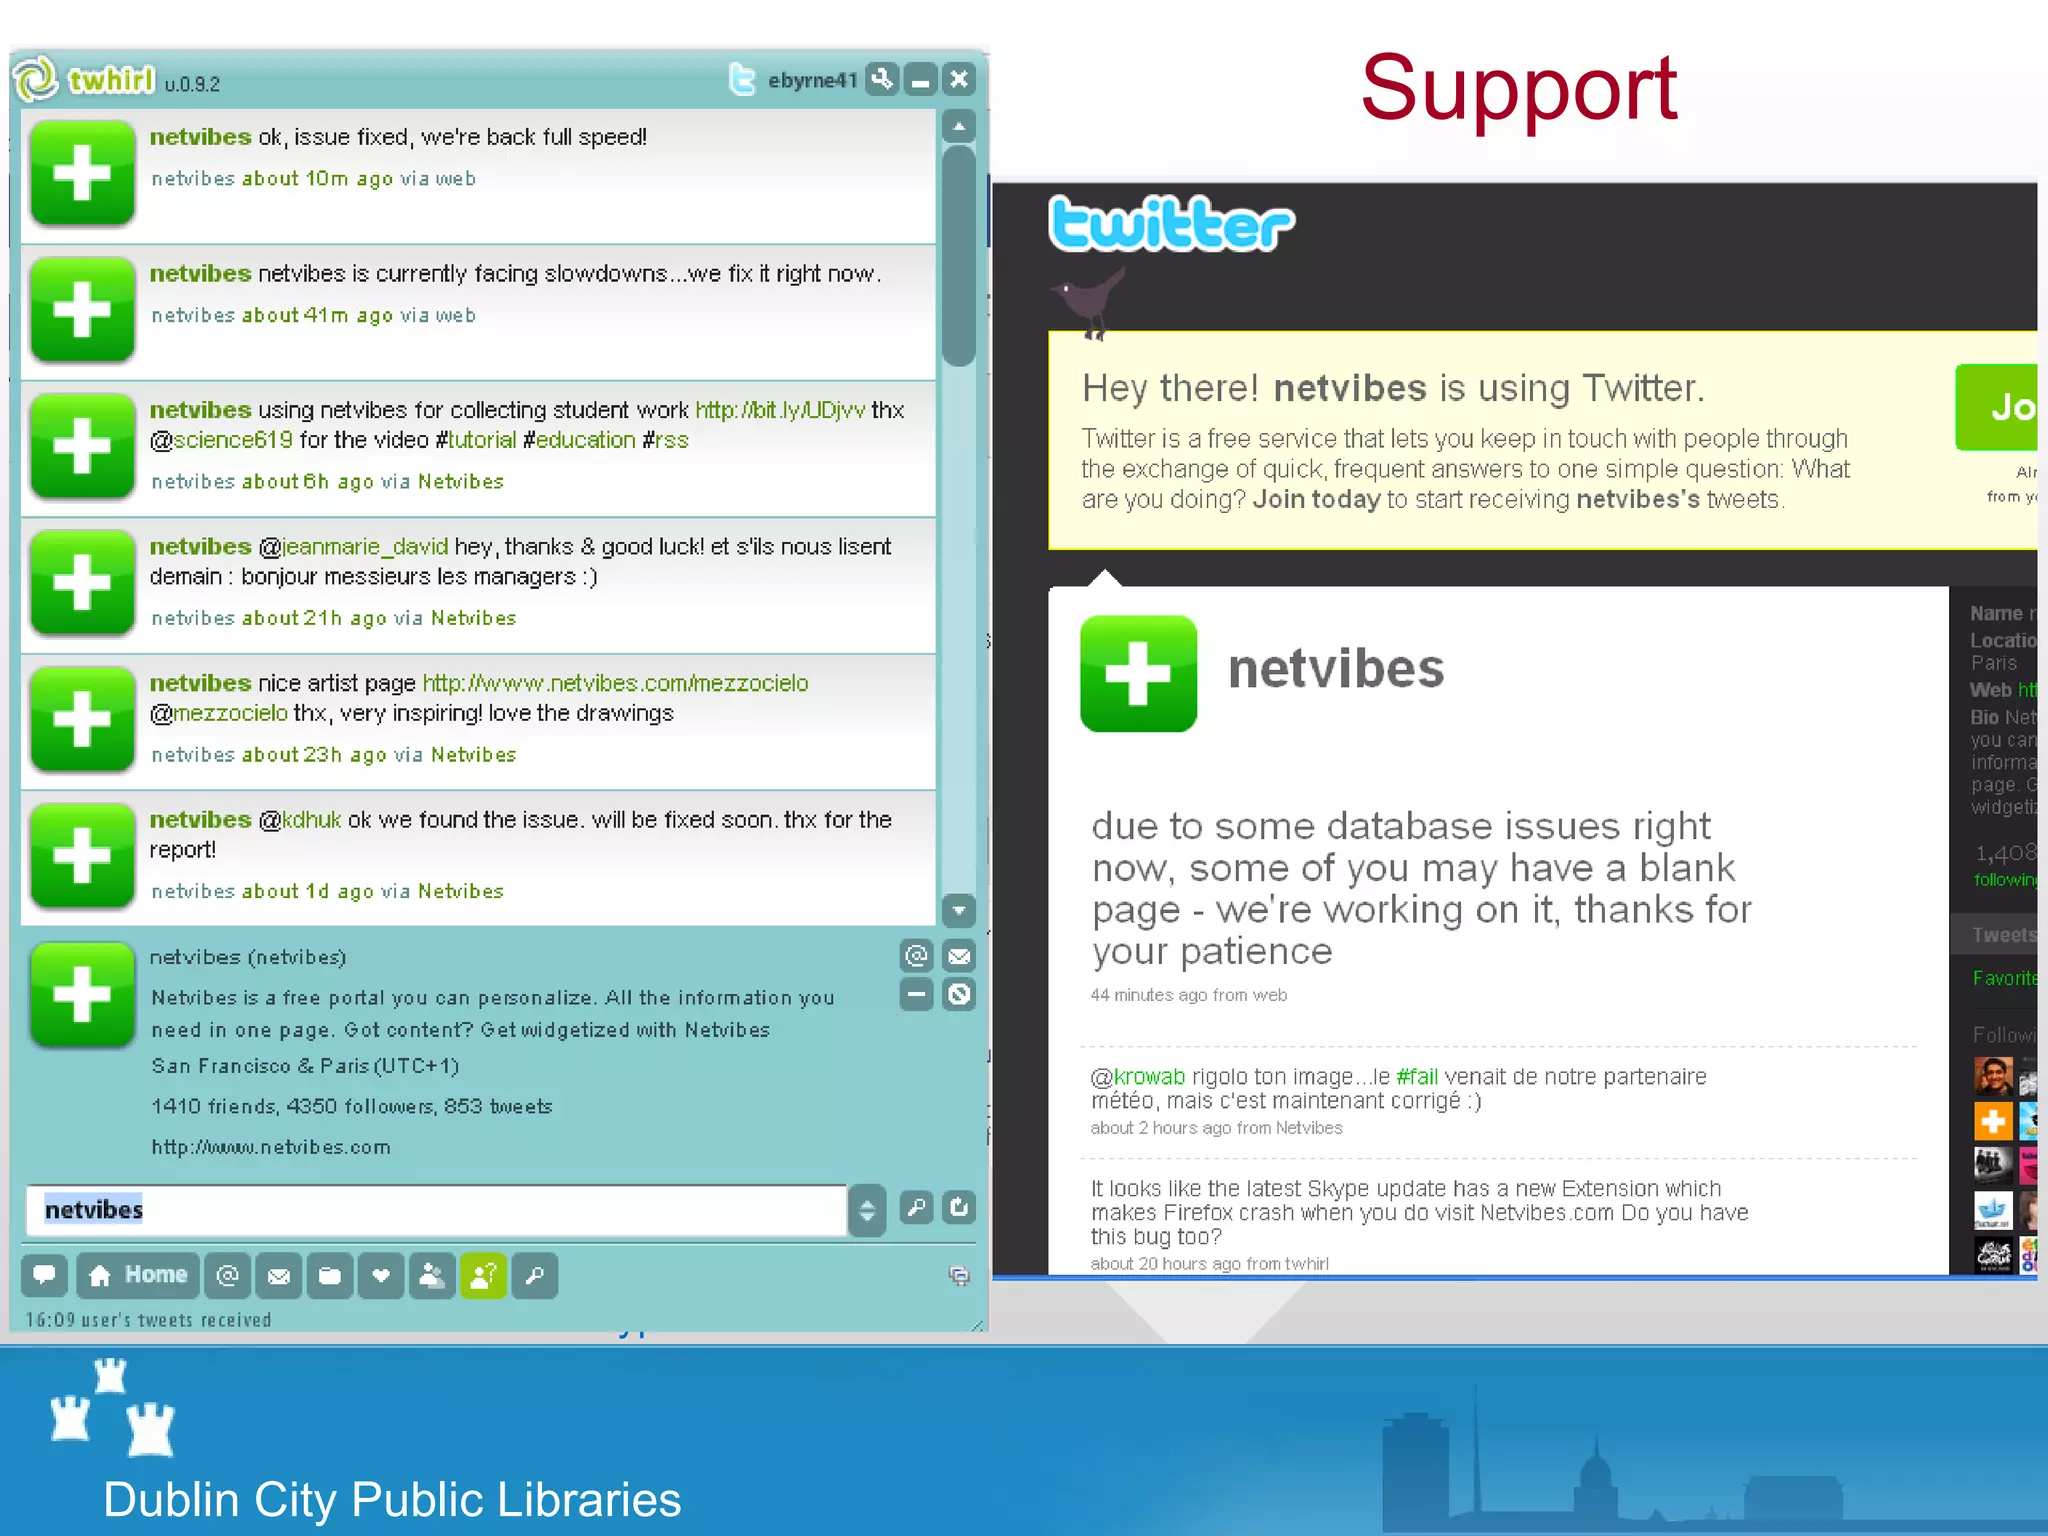Show favorites using the heart icon

coord(381,1275)
